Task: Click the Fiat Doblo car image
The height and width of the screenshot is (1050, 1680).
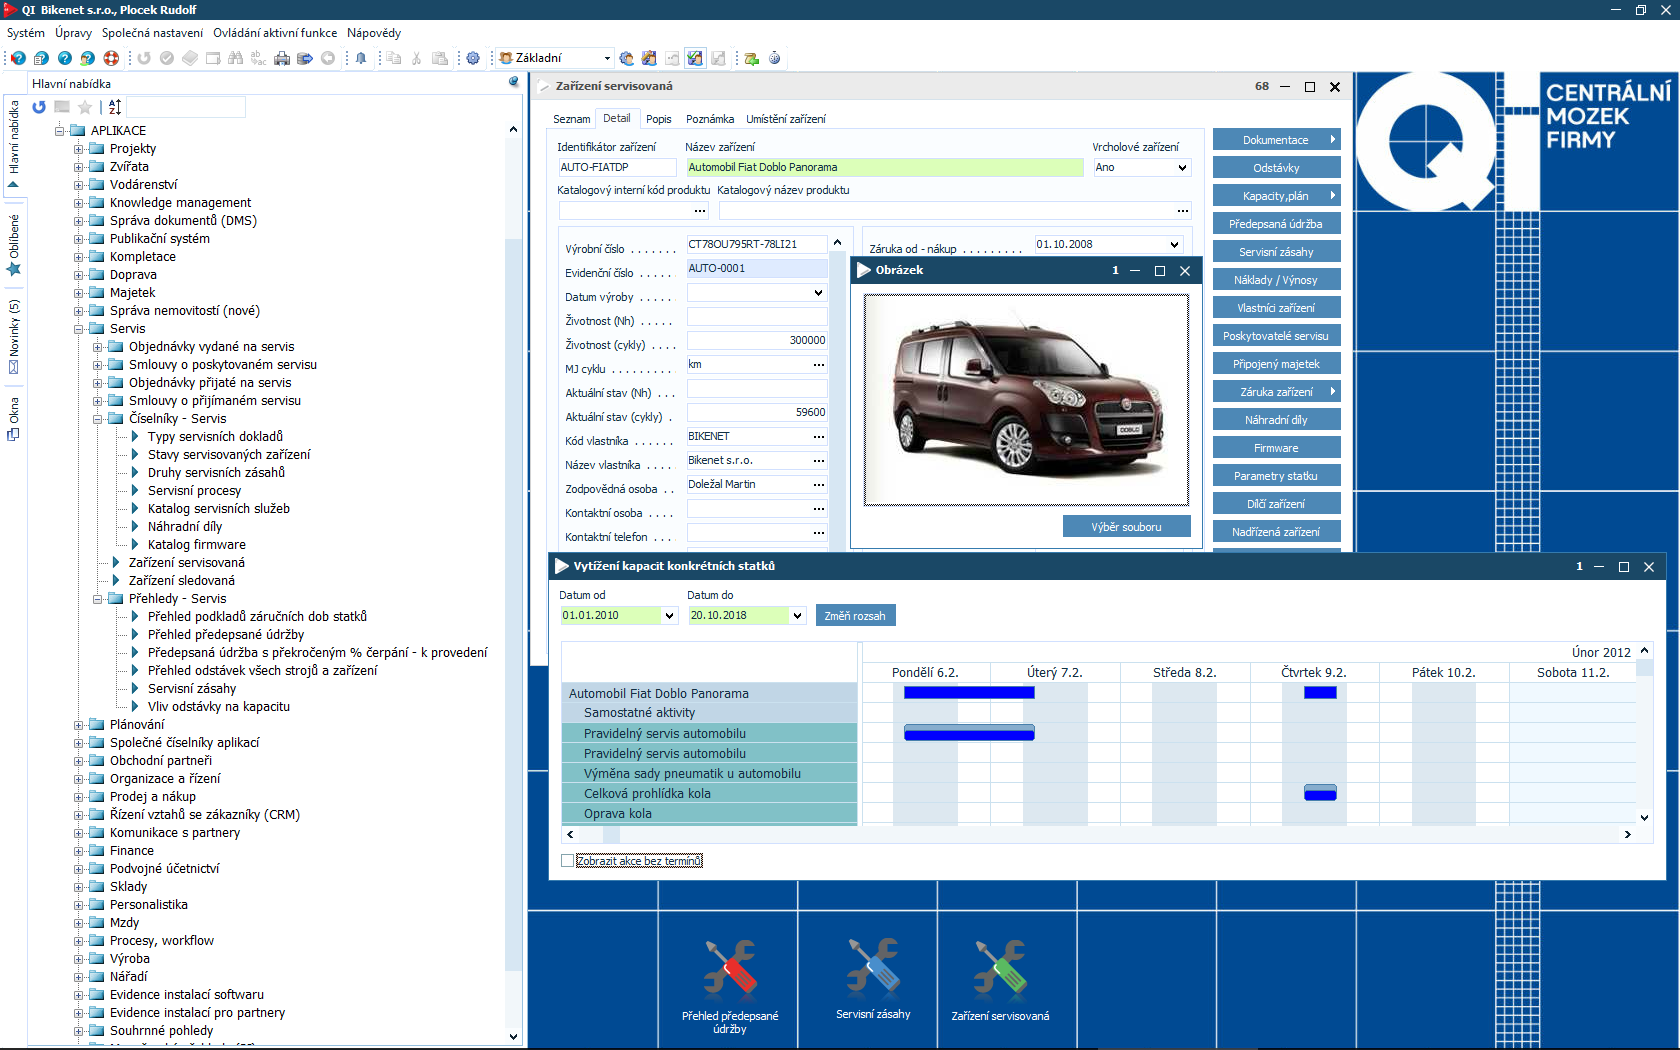Action: point(1026,400)
